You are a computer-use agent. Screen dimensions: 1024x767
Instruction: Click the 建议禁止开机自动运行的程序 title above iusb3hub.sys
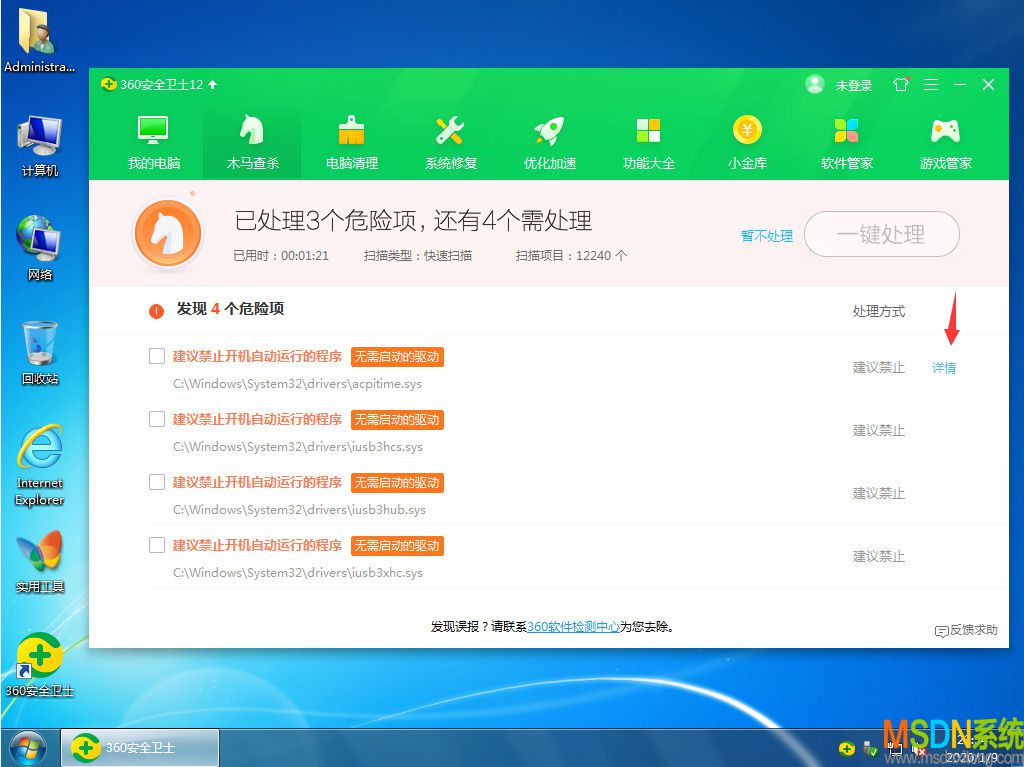(x=257, y=482)
